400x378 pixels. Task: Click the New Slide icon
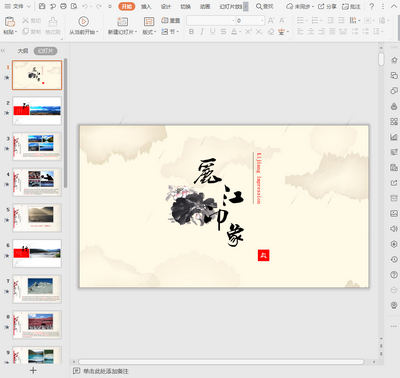click(122, 22)
